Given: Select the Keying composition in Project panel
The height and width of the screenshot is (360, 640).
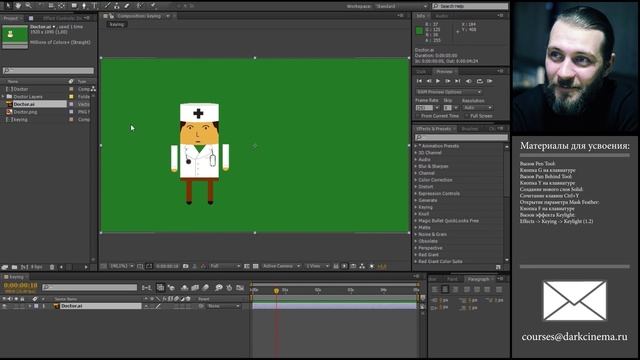Looking at the screenshot, I should [x=20, y=120].
